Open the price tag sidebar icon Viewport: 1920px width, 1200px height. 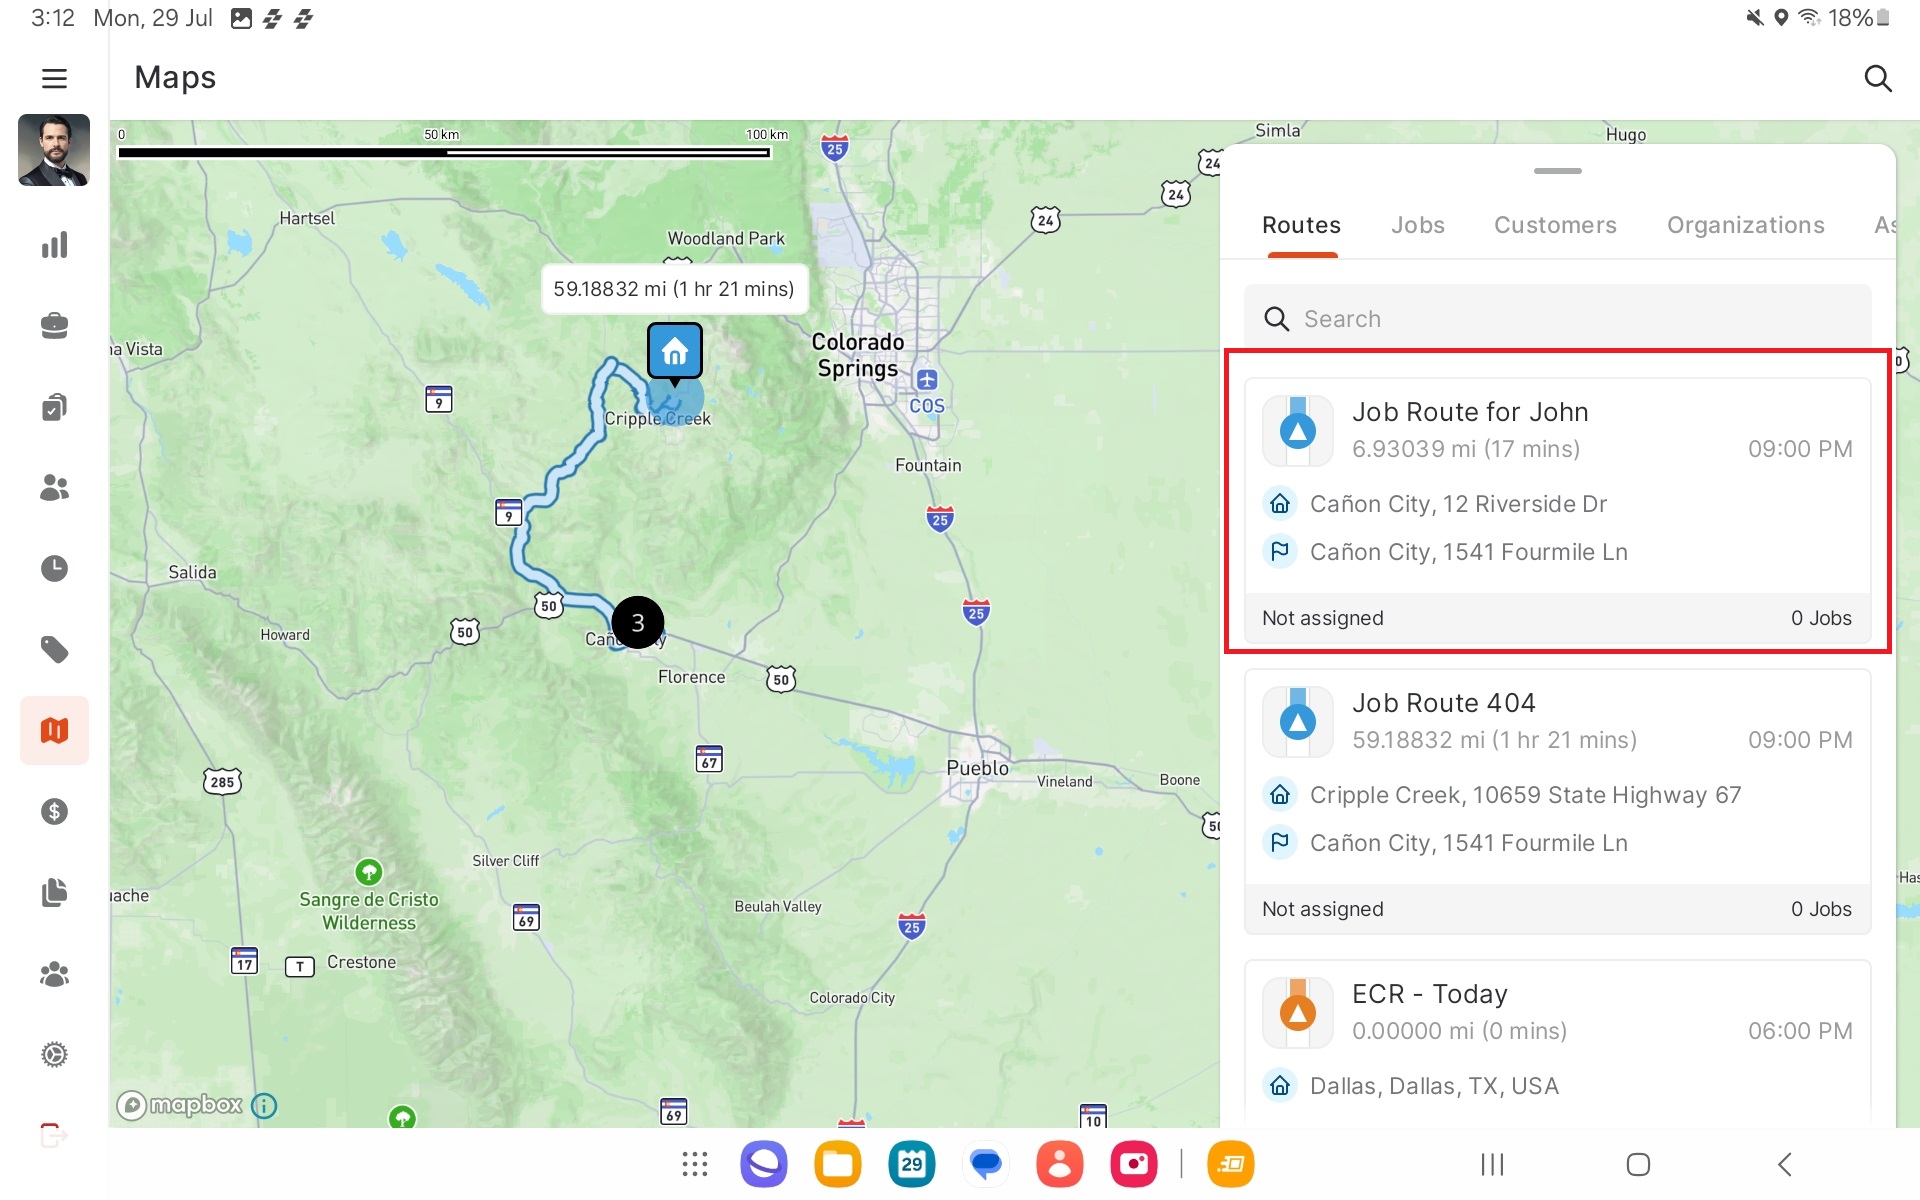54,650
